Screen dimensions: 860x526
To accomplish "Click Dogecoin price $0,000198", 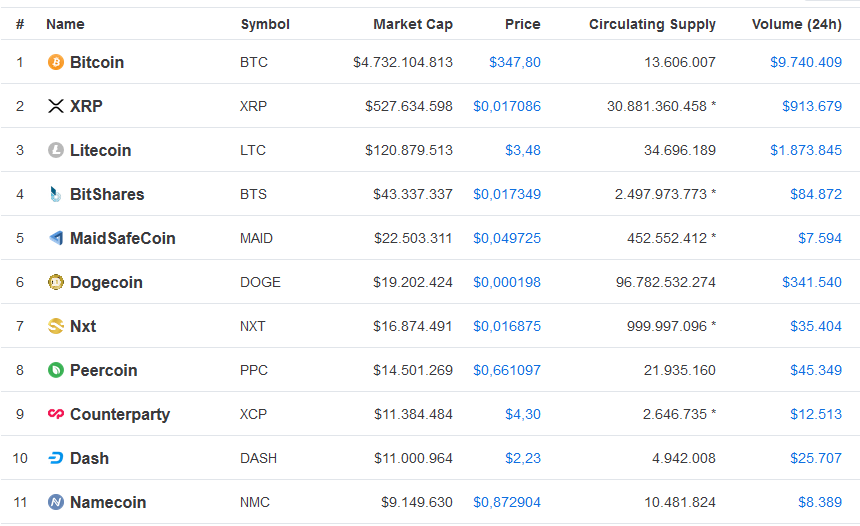I will click(x=507, y=282).
